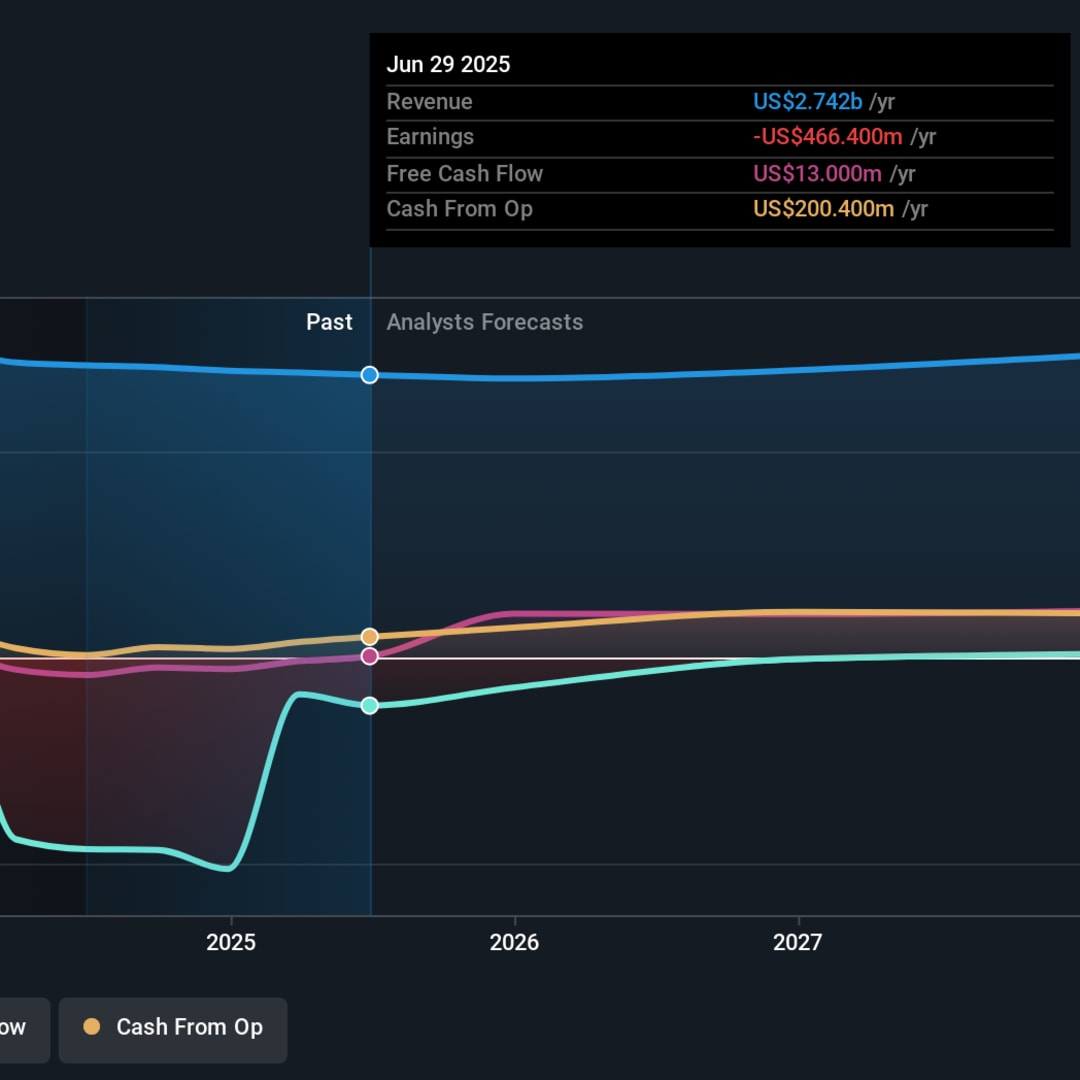
Task: Click the Revenue value US$2.742b
Action: 807,101
